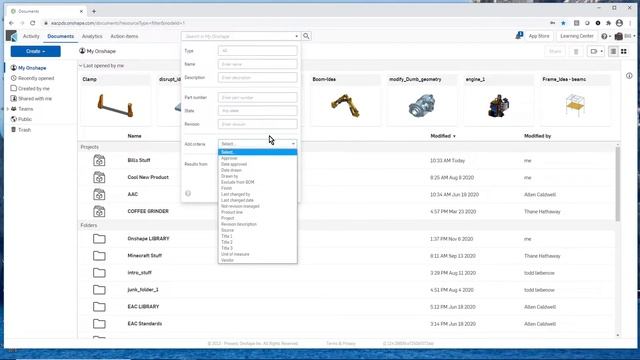This screenshot has height=360, width=640.
Task: Show Created by me documents
Action: click(x=33, y=88)
